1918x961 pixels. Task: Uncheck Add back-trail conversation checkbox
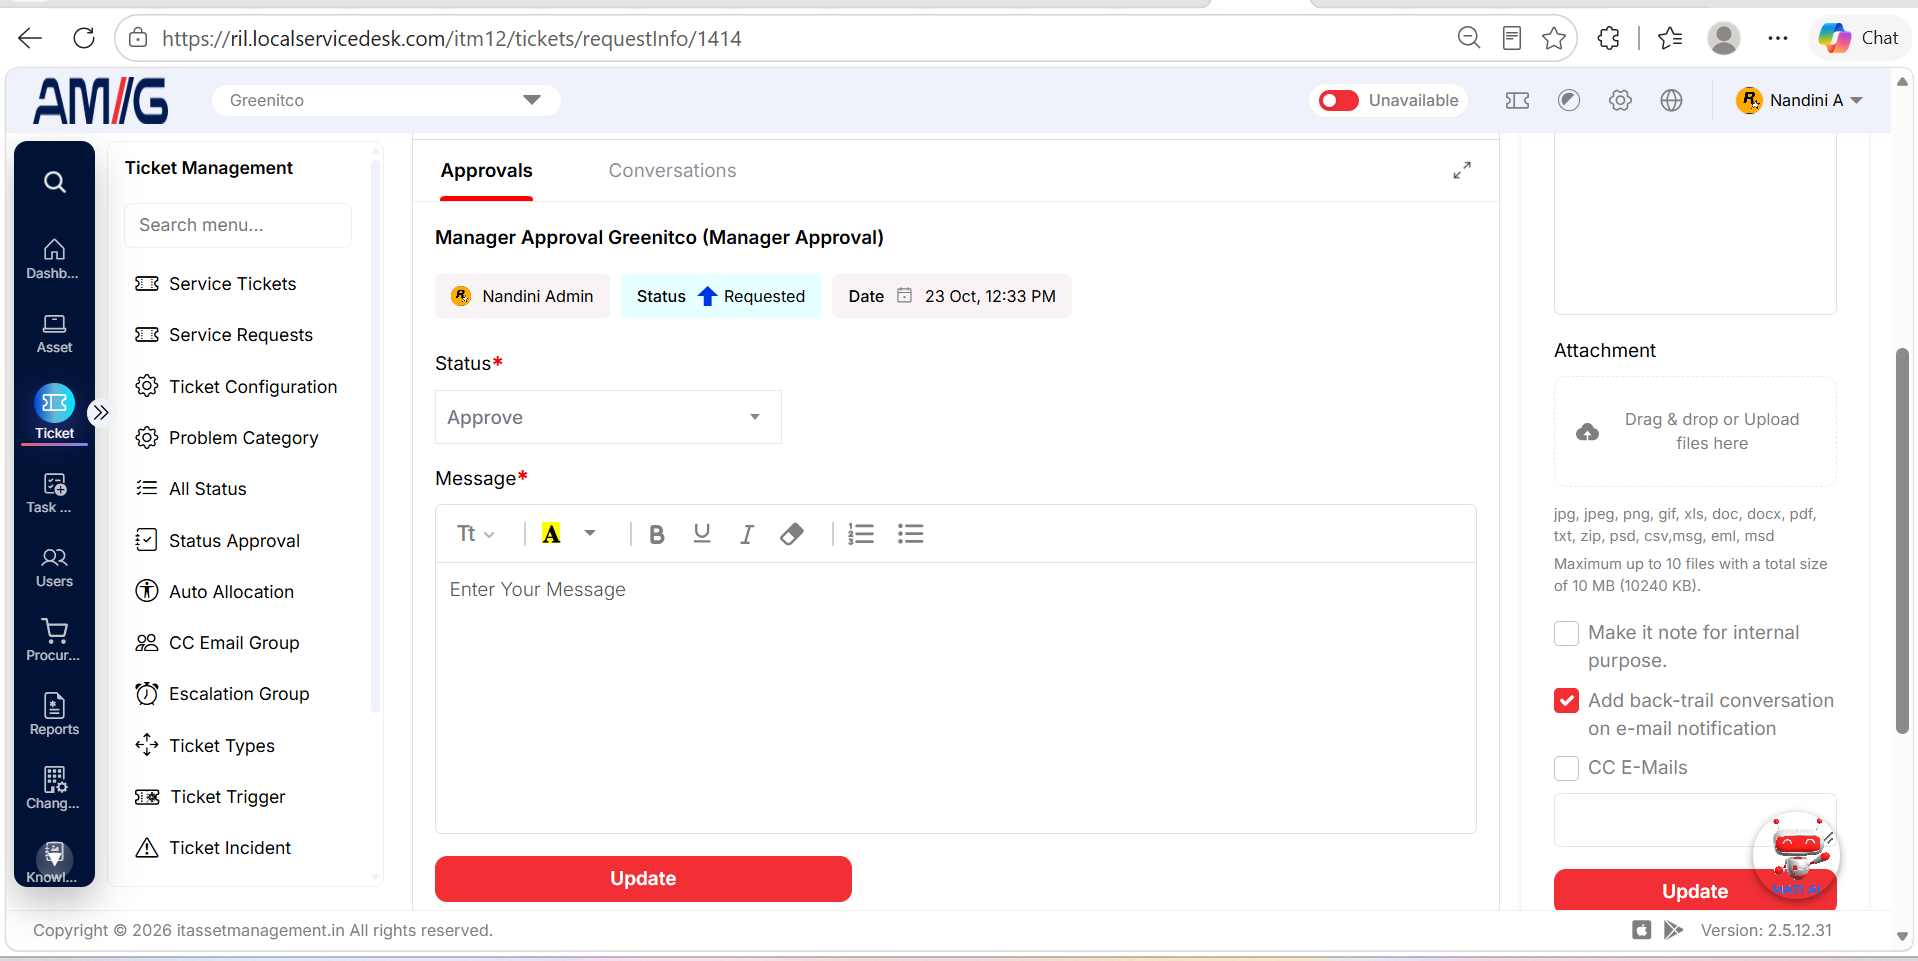(x=1566, y=701)
